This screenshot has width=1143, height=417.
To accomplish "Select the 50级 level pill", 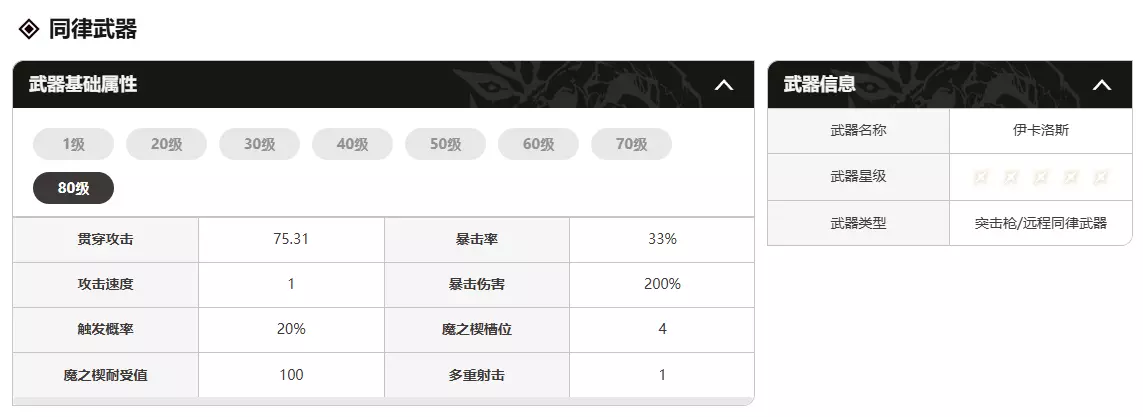I will pyautogui.click(x=445, y=144).
